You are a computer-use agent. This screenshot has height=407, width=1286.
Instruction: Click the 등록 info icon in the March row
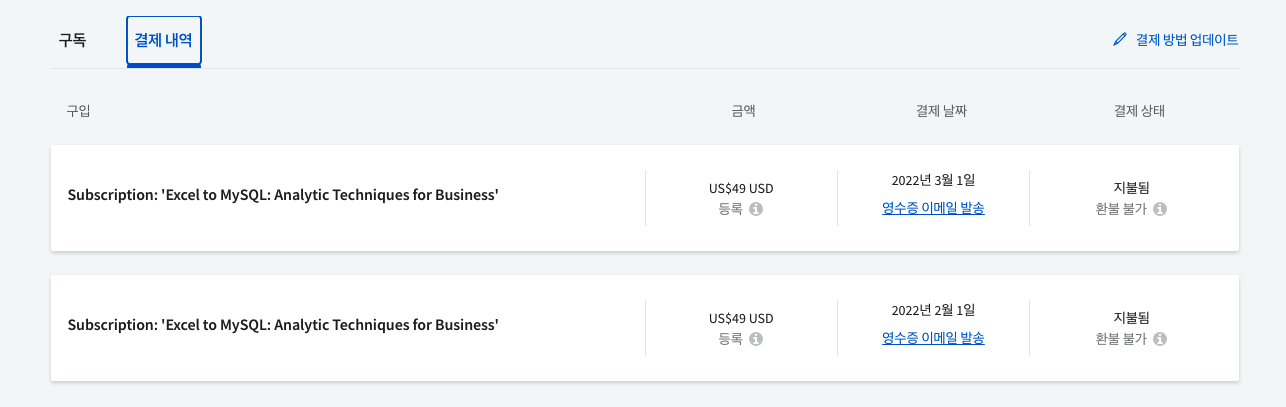tap(756, 209)
